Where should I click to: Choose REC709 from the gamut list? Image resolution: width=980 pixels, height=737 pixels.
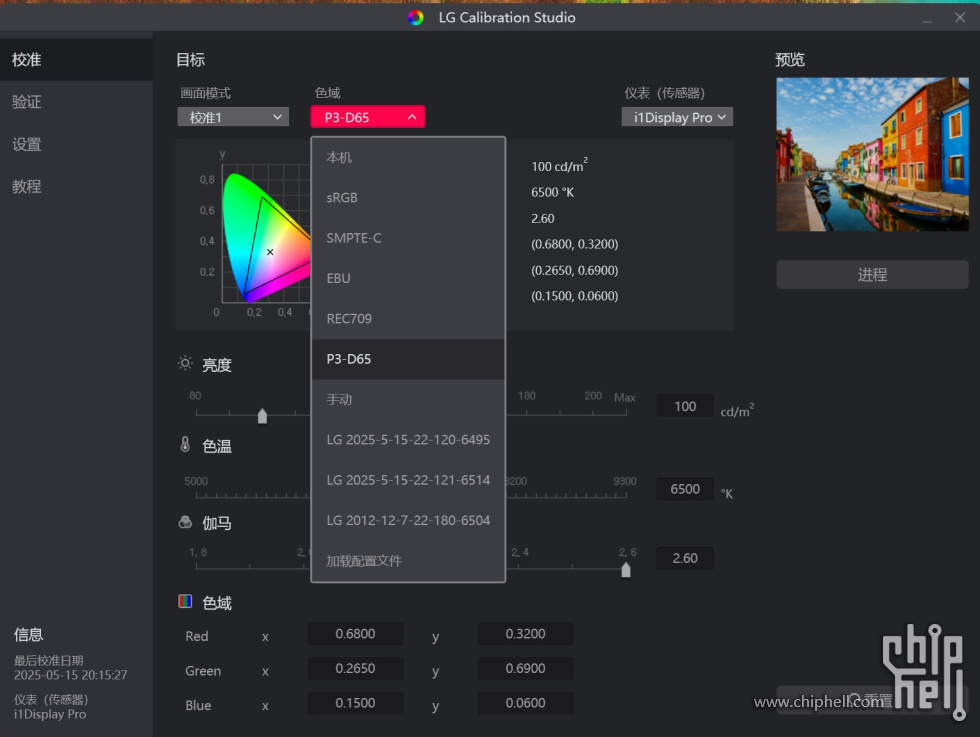point(408,319)
